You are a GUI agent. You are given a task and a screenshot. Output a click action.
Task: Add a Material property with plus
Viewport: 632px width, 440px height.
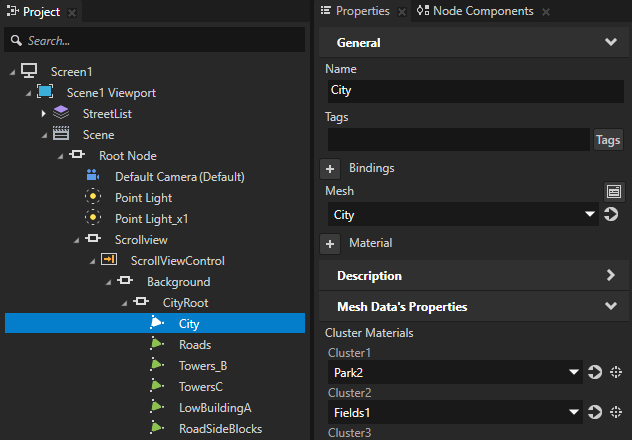(331, 243)
